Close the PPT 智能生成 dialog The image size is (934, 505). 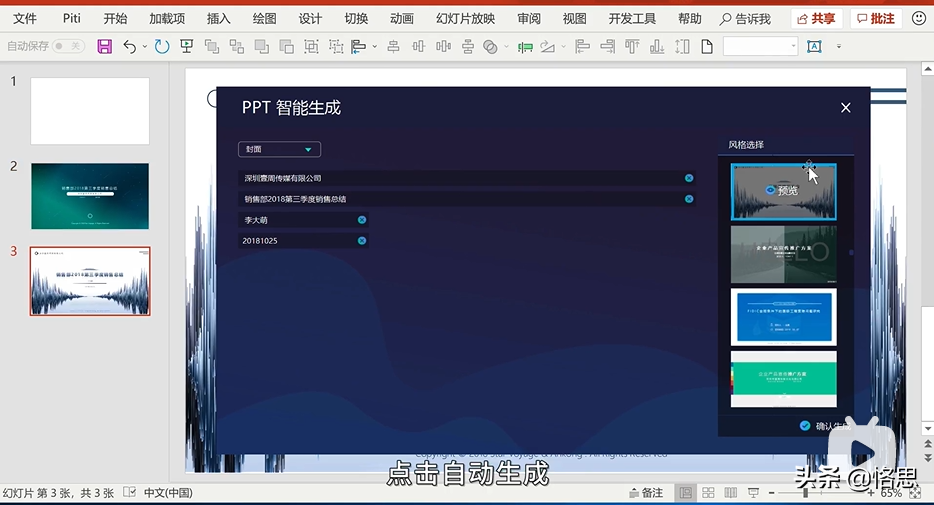point(846,108)
